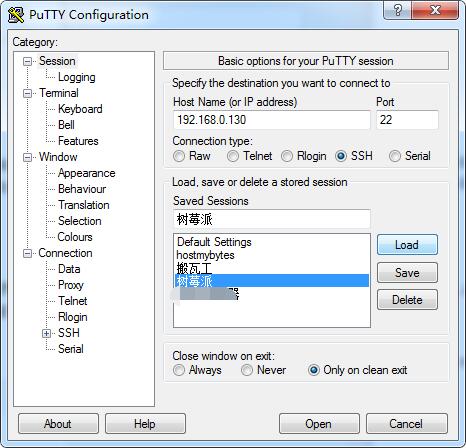466x448 pixels.
Task: Collapse the Connection tree node
Action: click(27, 253)
